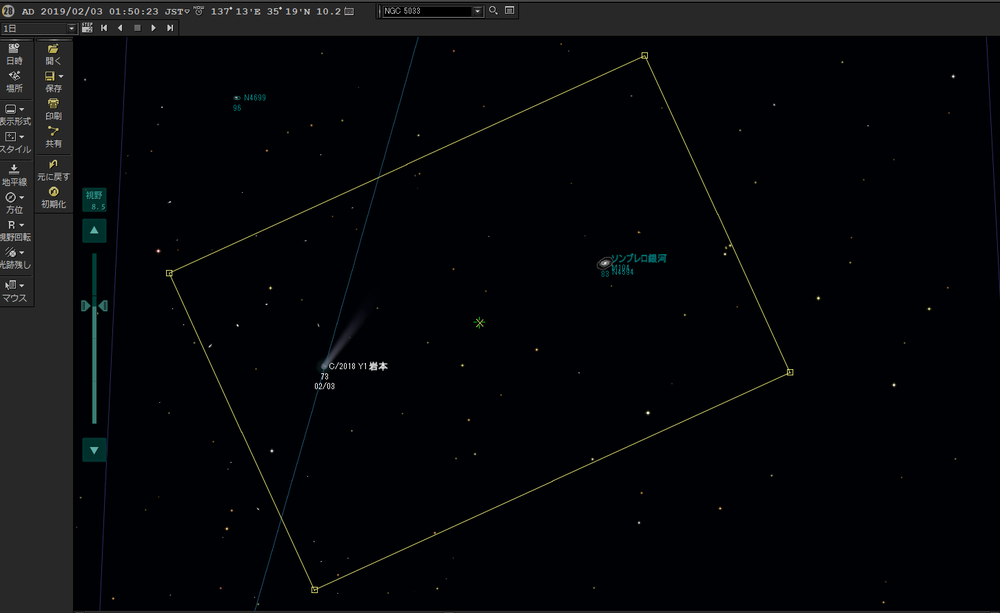Screen dimensions: 1000x613
Task: Open the save options arrow beside 保存
Action: [61, 77]
